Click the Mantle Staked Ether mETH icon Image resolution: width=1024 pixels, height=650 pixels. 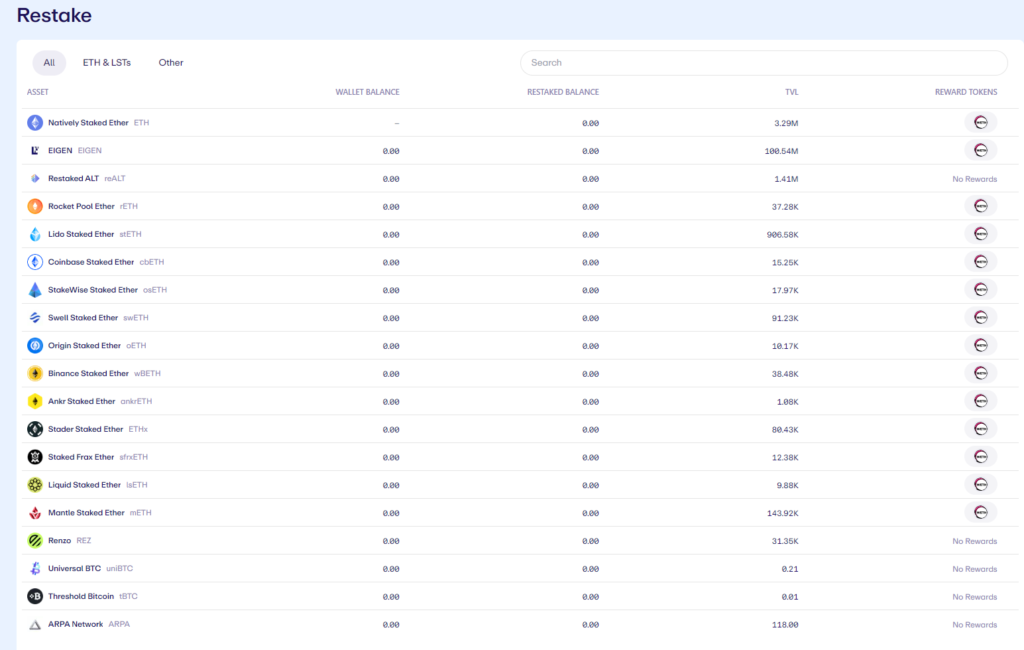[x=35, y=513]
